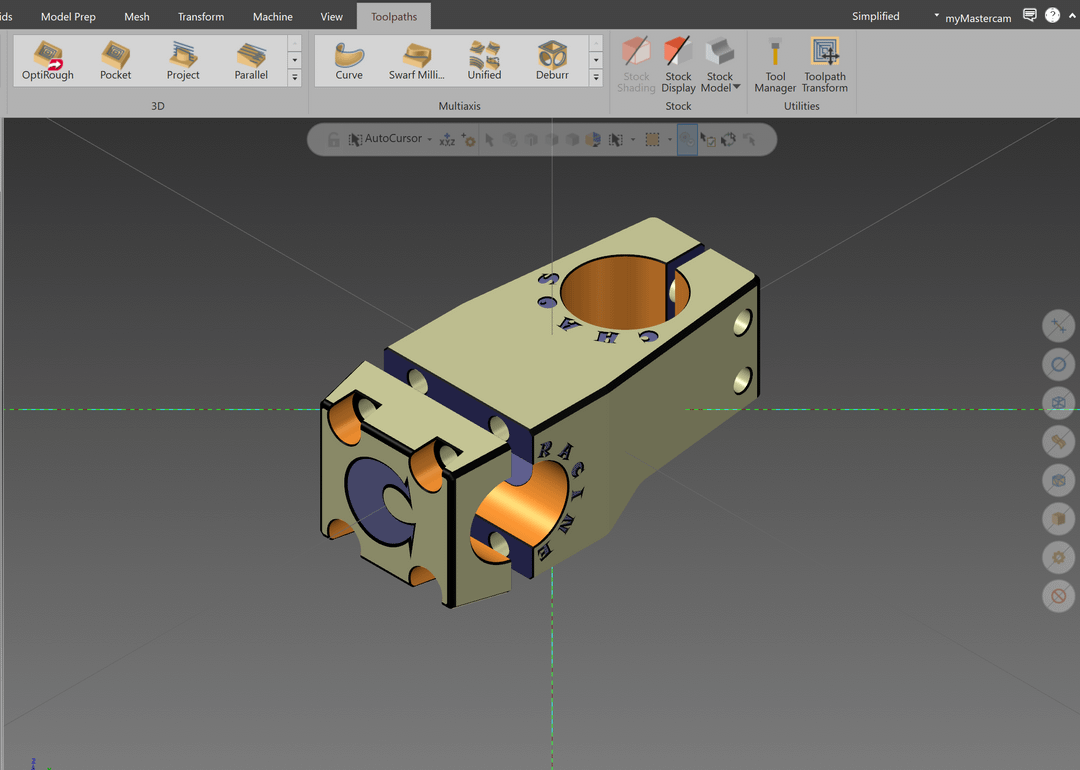1080x770 pixels.
Task: Select the Parallel toolpath
Action: tap(251, 61)
